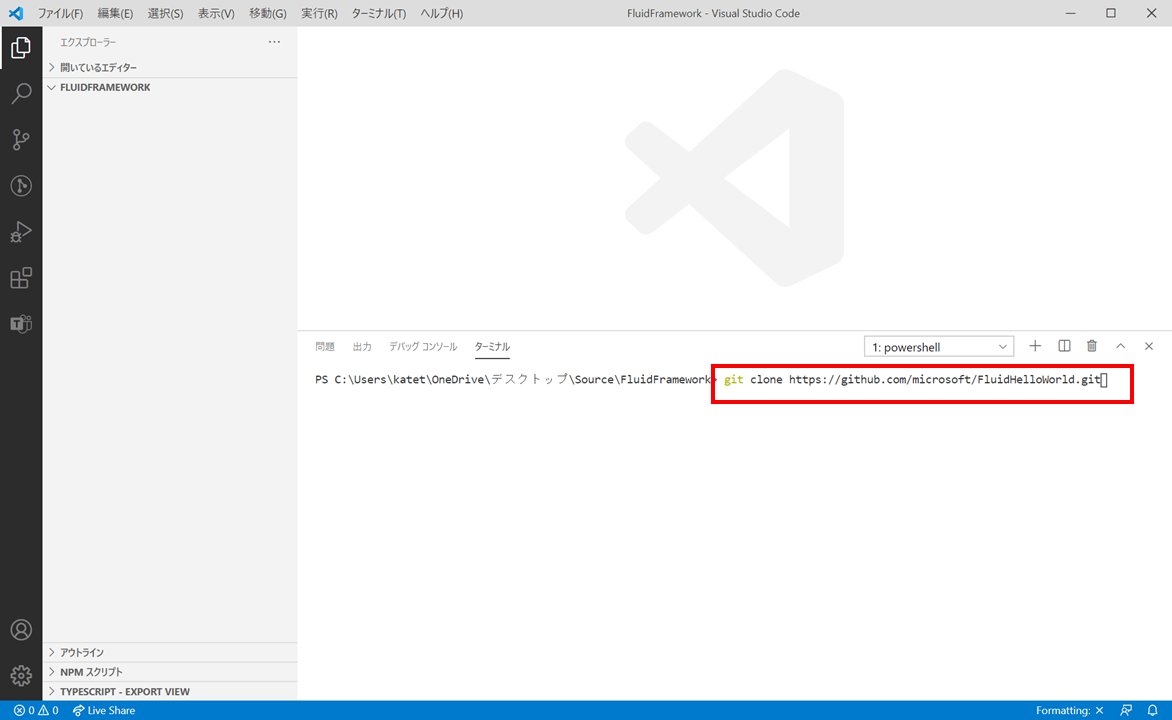Image resolution: width=1172 pixels, height=720 pixels.
Task: Split the terminal using the split icon
Action: pyautogui.click(x=1063, y=346)
